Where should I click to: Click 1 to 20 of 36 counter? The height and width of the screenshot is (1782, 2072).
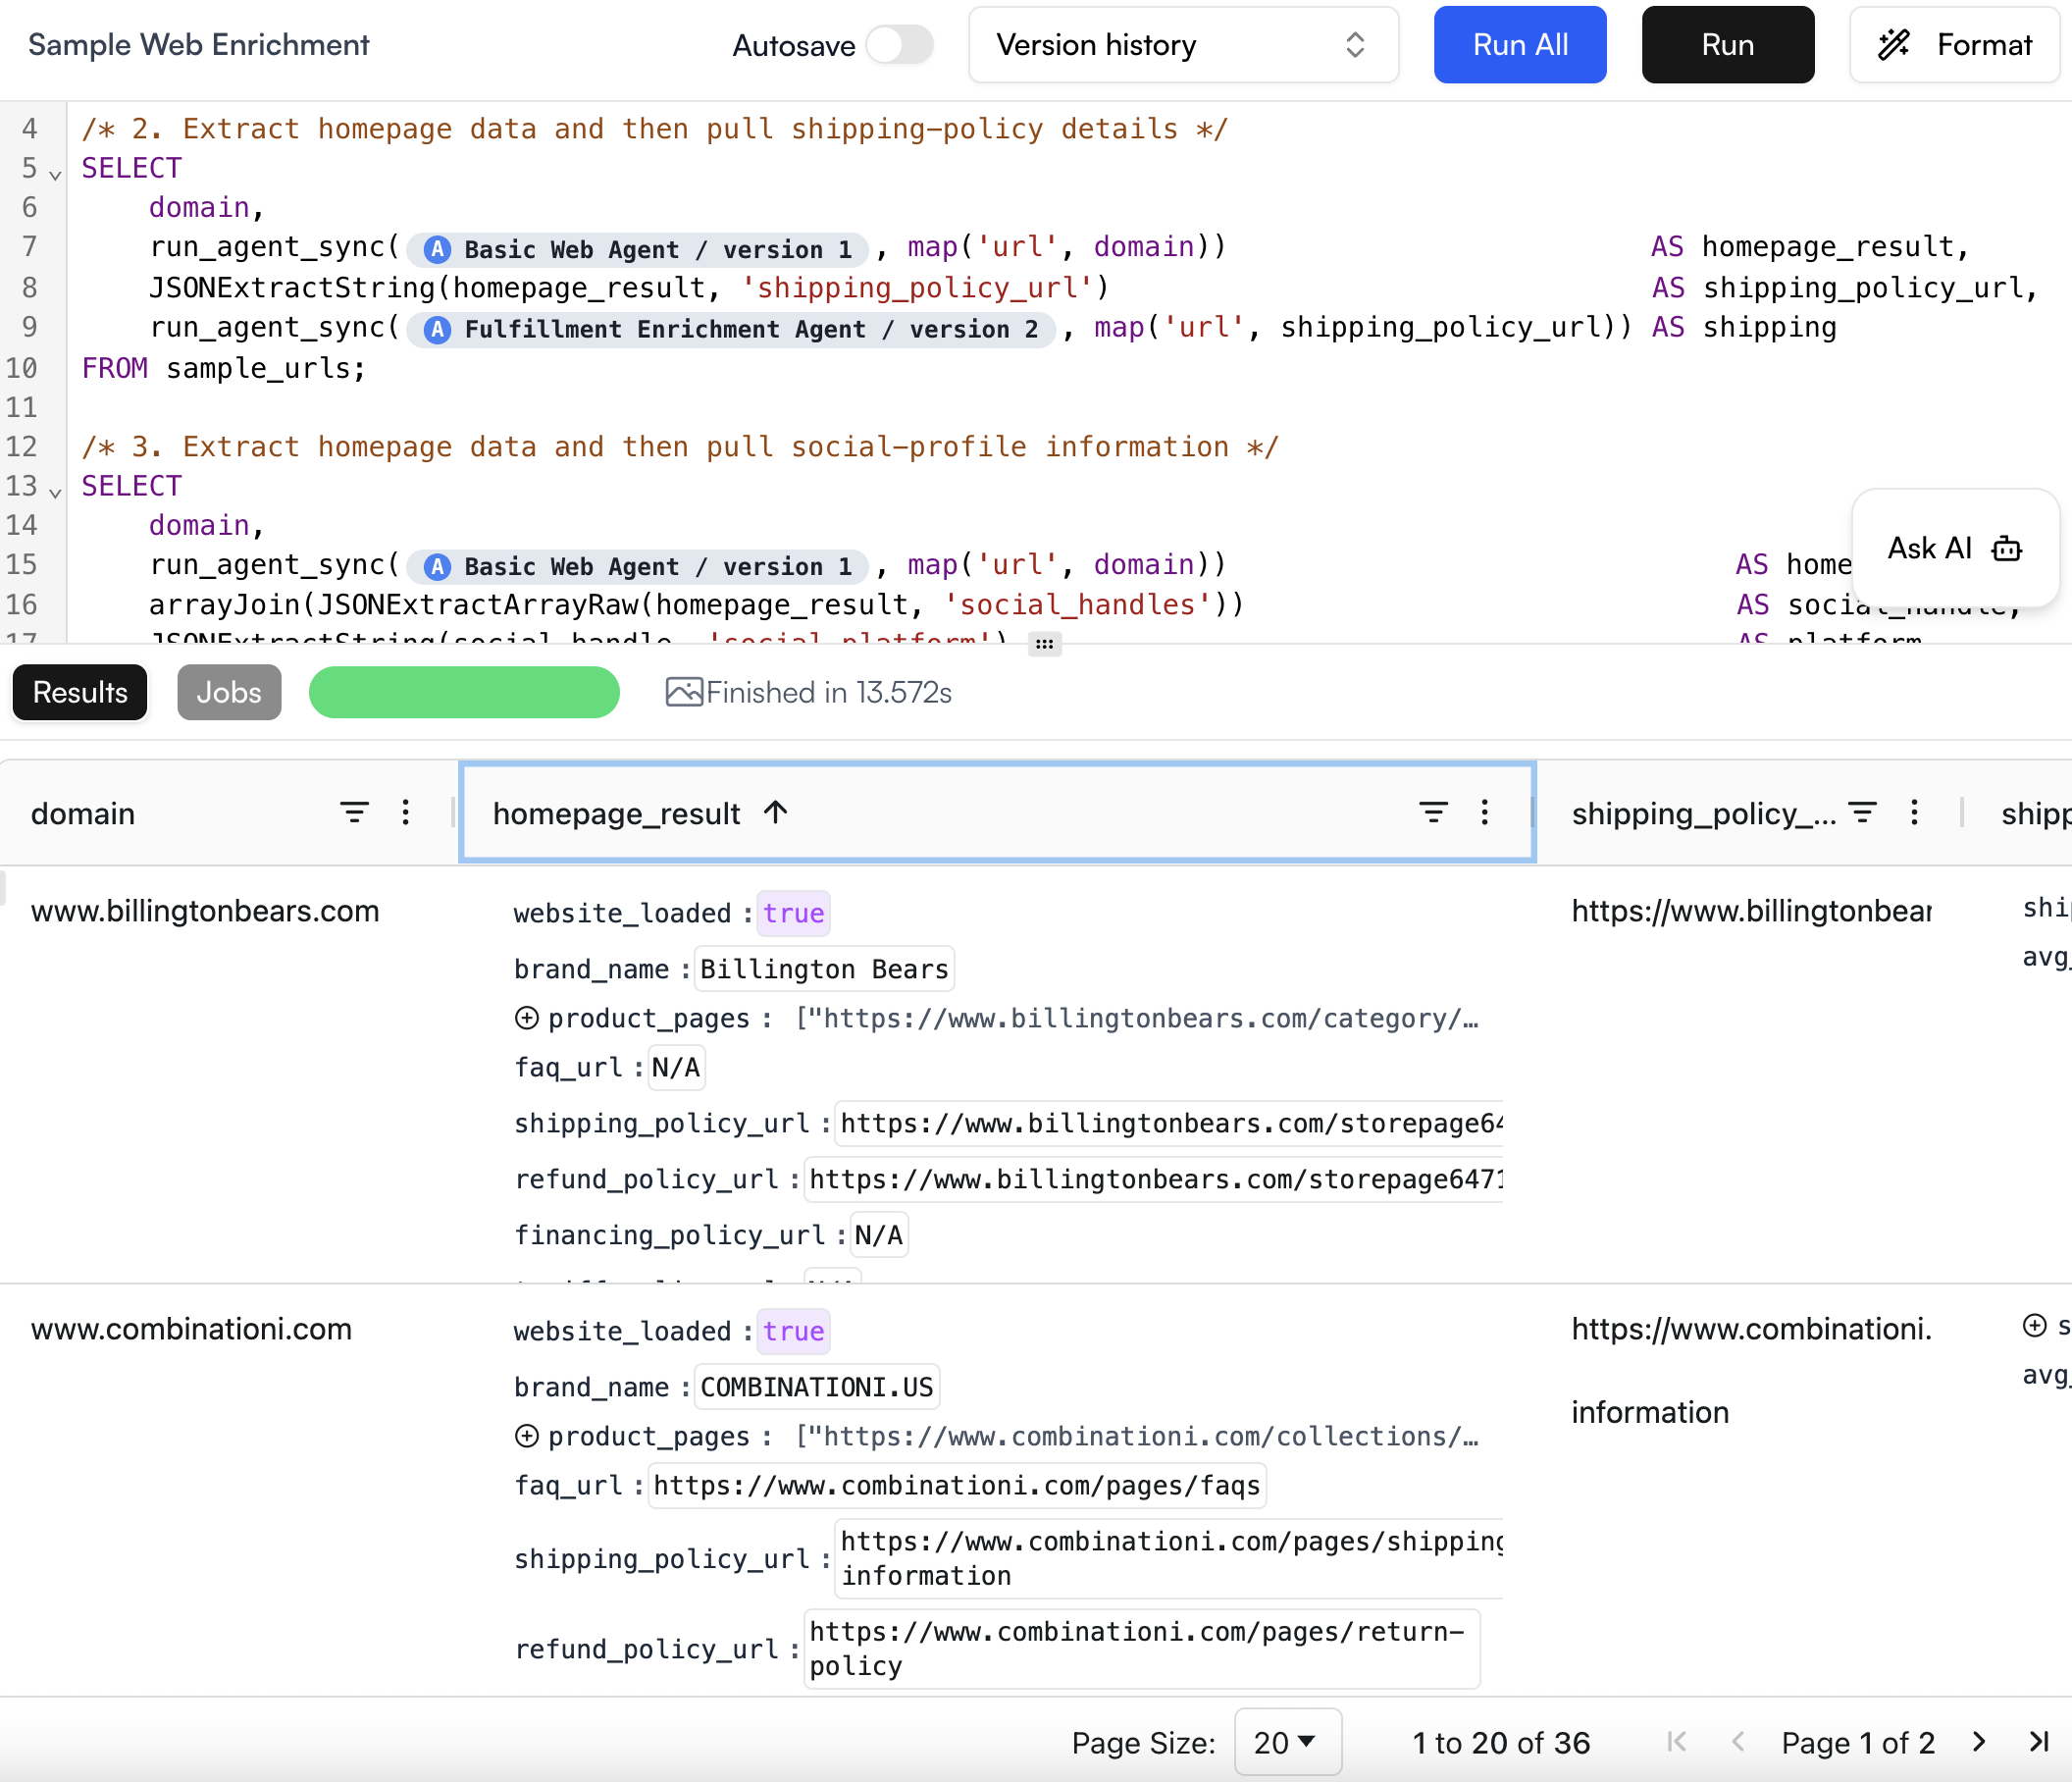(1500, 1742)
